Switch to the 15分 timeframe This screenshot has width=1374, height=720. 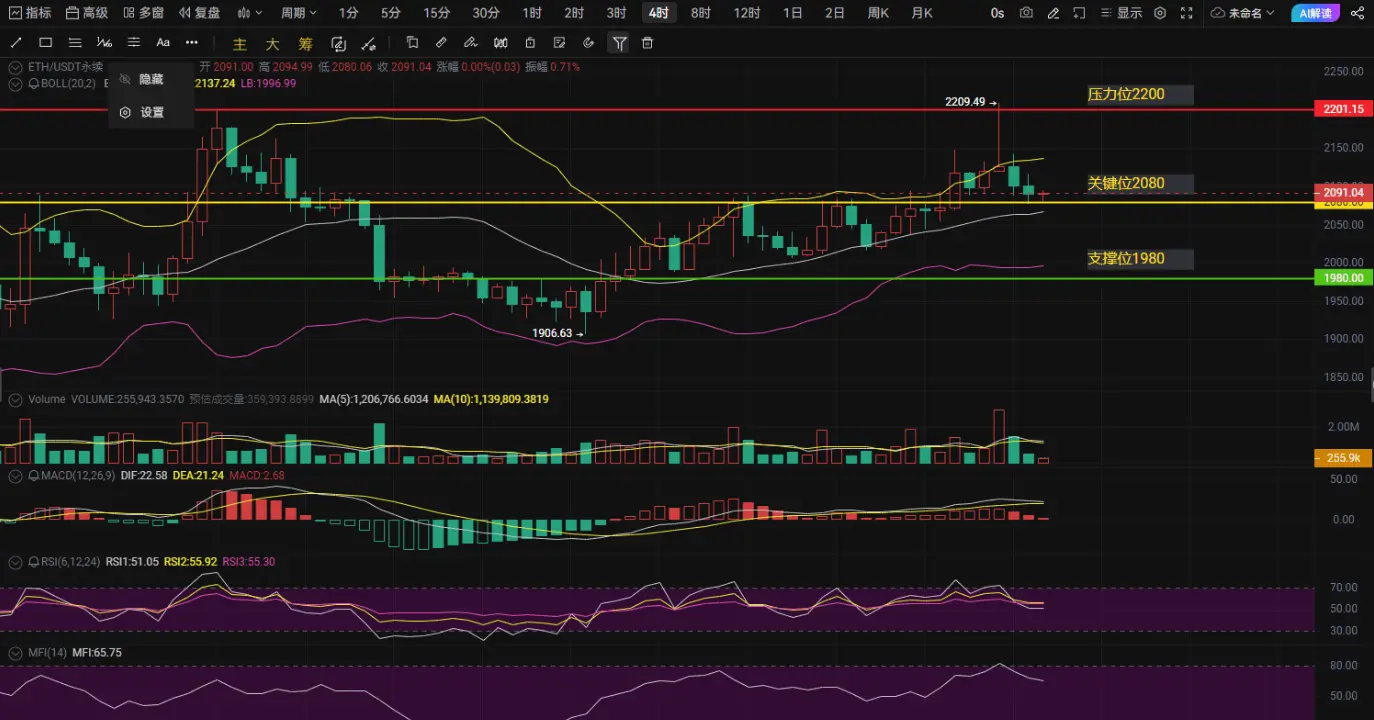(436, 13)
